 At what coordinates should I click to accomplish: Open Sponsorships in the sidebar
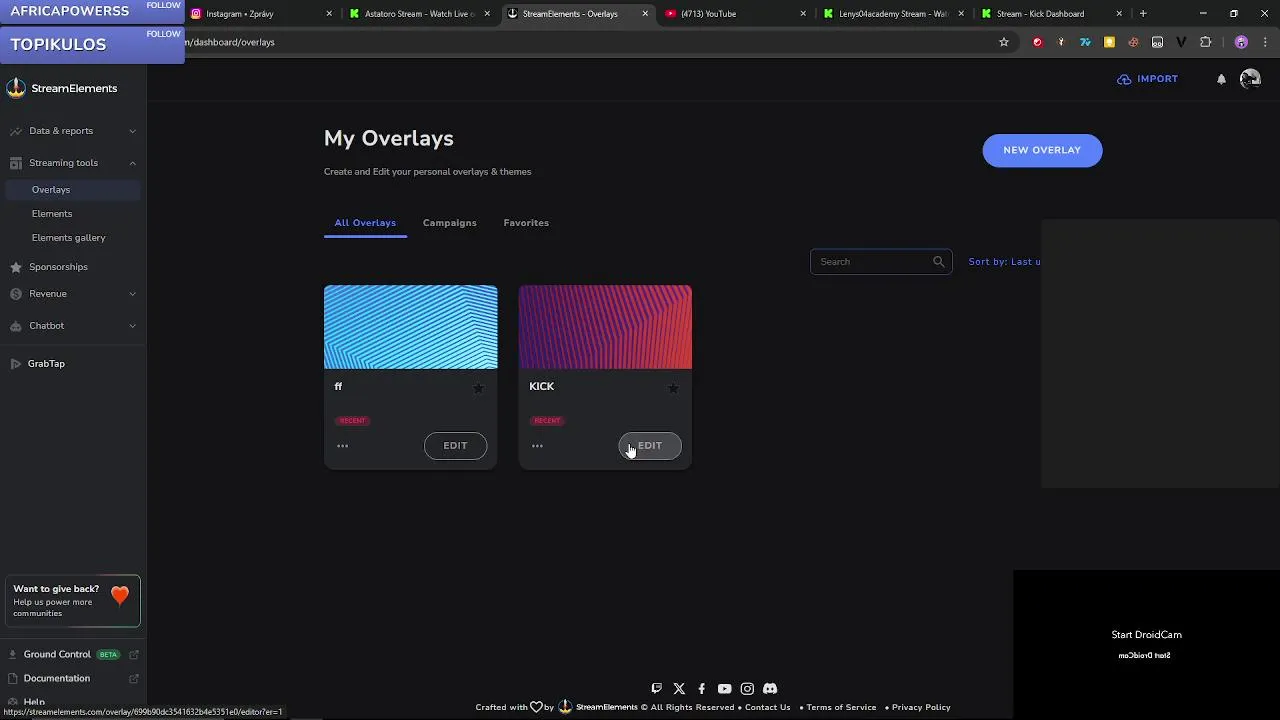click(58, 267)
